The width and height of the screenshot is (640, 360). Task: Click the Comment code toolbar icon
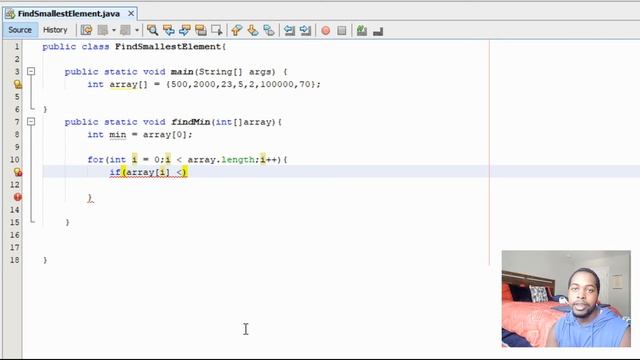(x=362, y=30)
